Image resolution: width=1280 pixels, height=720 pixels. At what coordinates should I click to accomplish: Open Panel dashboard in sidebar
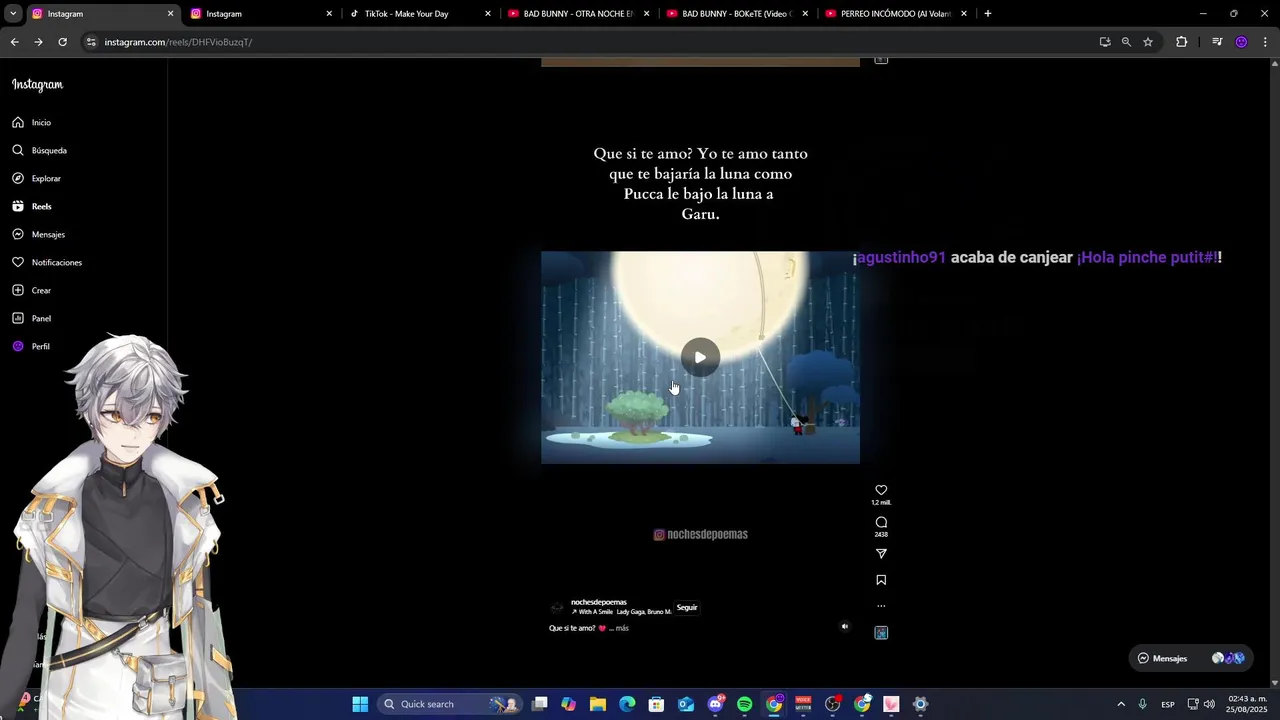coord(31,318)
